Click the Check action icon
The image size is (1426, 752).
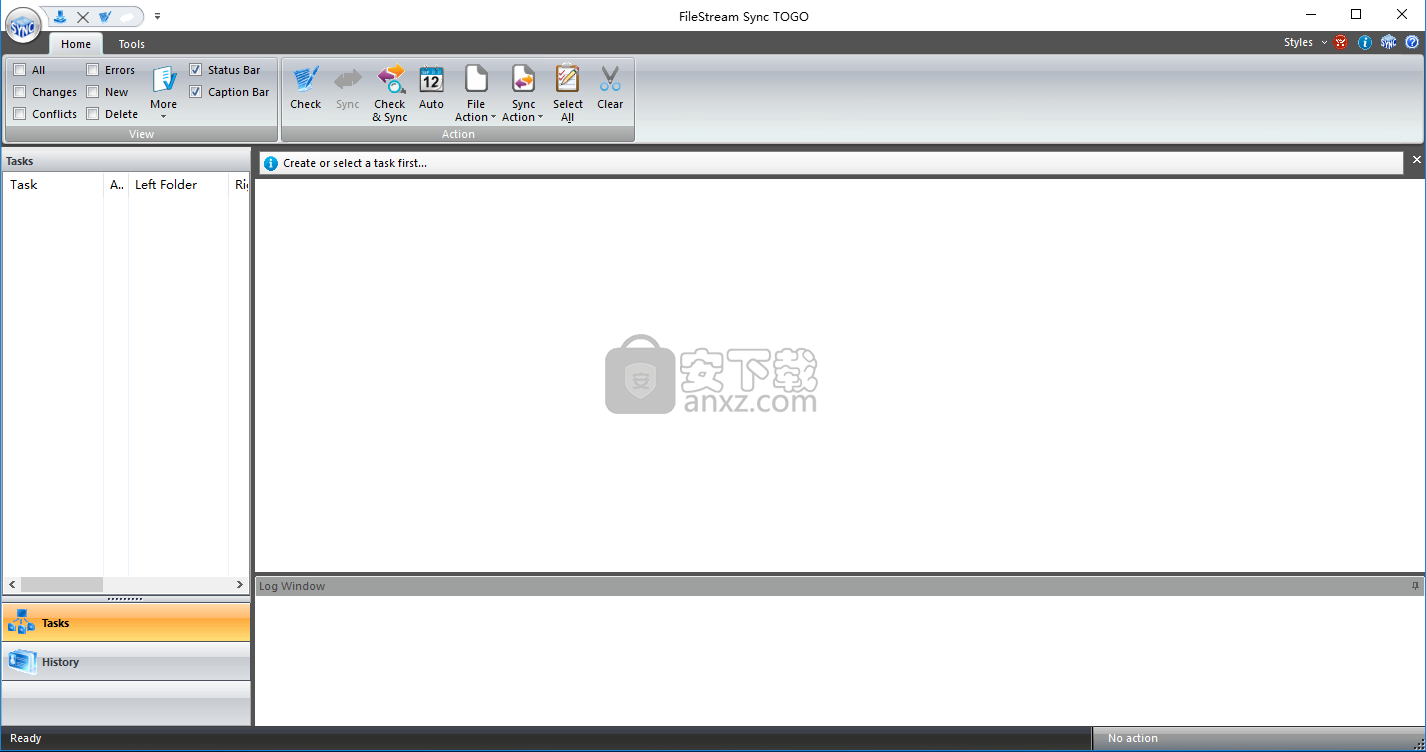tap(306, 79)
